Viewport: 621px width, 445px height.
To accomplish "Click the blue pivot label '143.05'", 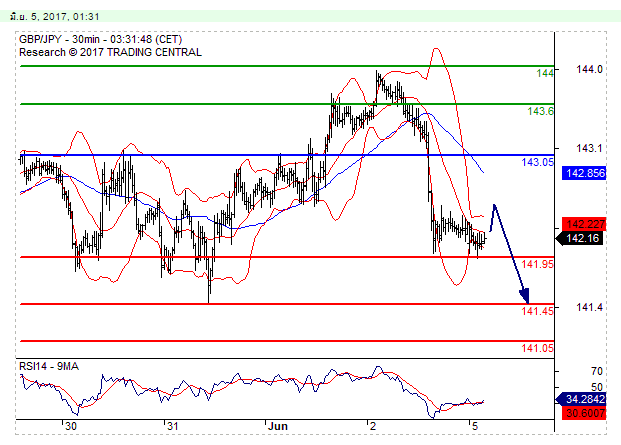I will [537, 162].
